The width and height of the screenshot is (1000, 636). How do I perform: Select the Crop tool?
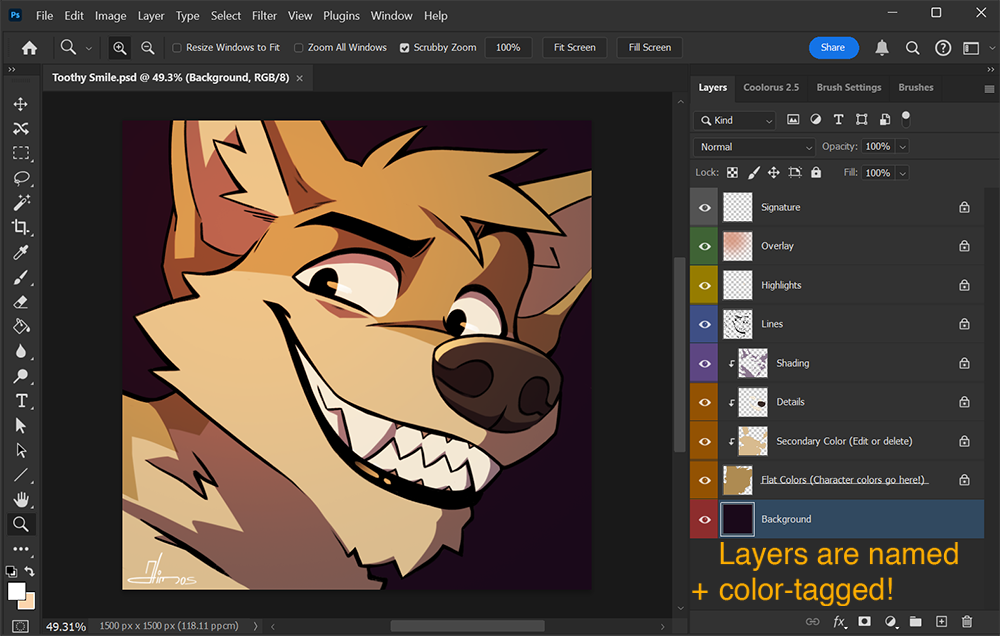pos(20,227)
